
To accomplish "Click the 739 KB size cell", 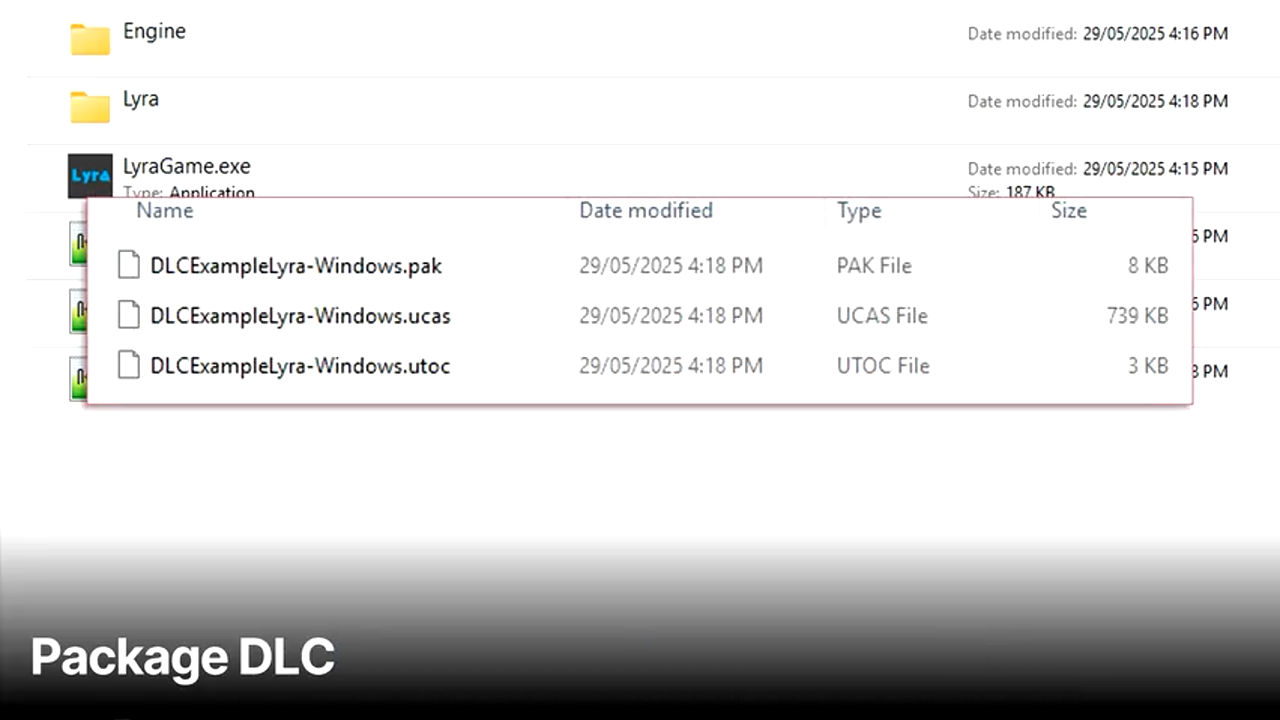I will pos(1137,316).
